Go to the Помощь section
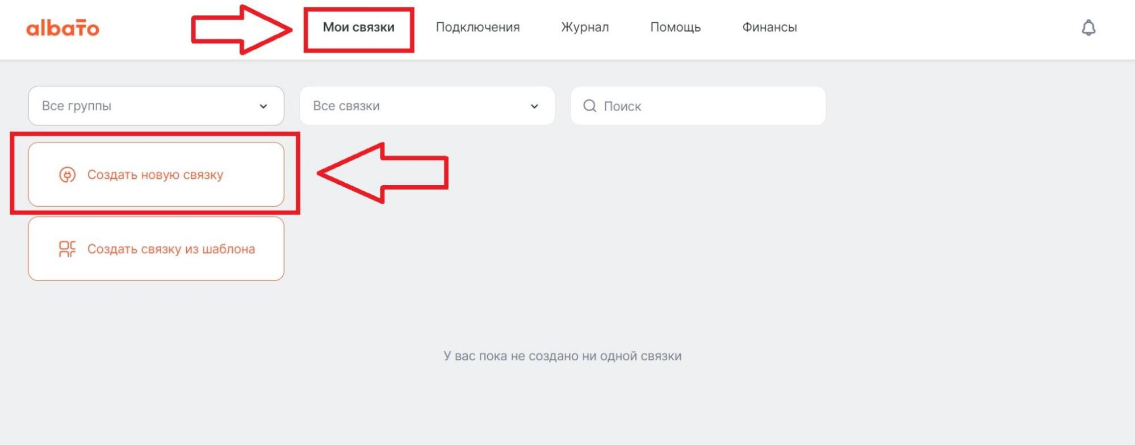 point(675,28)
